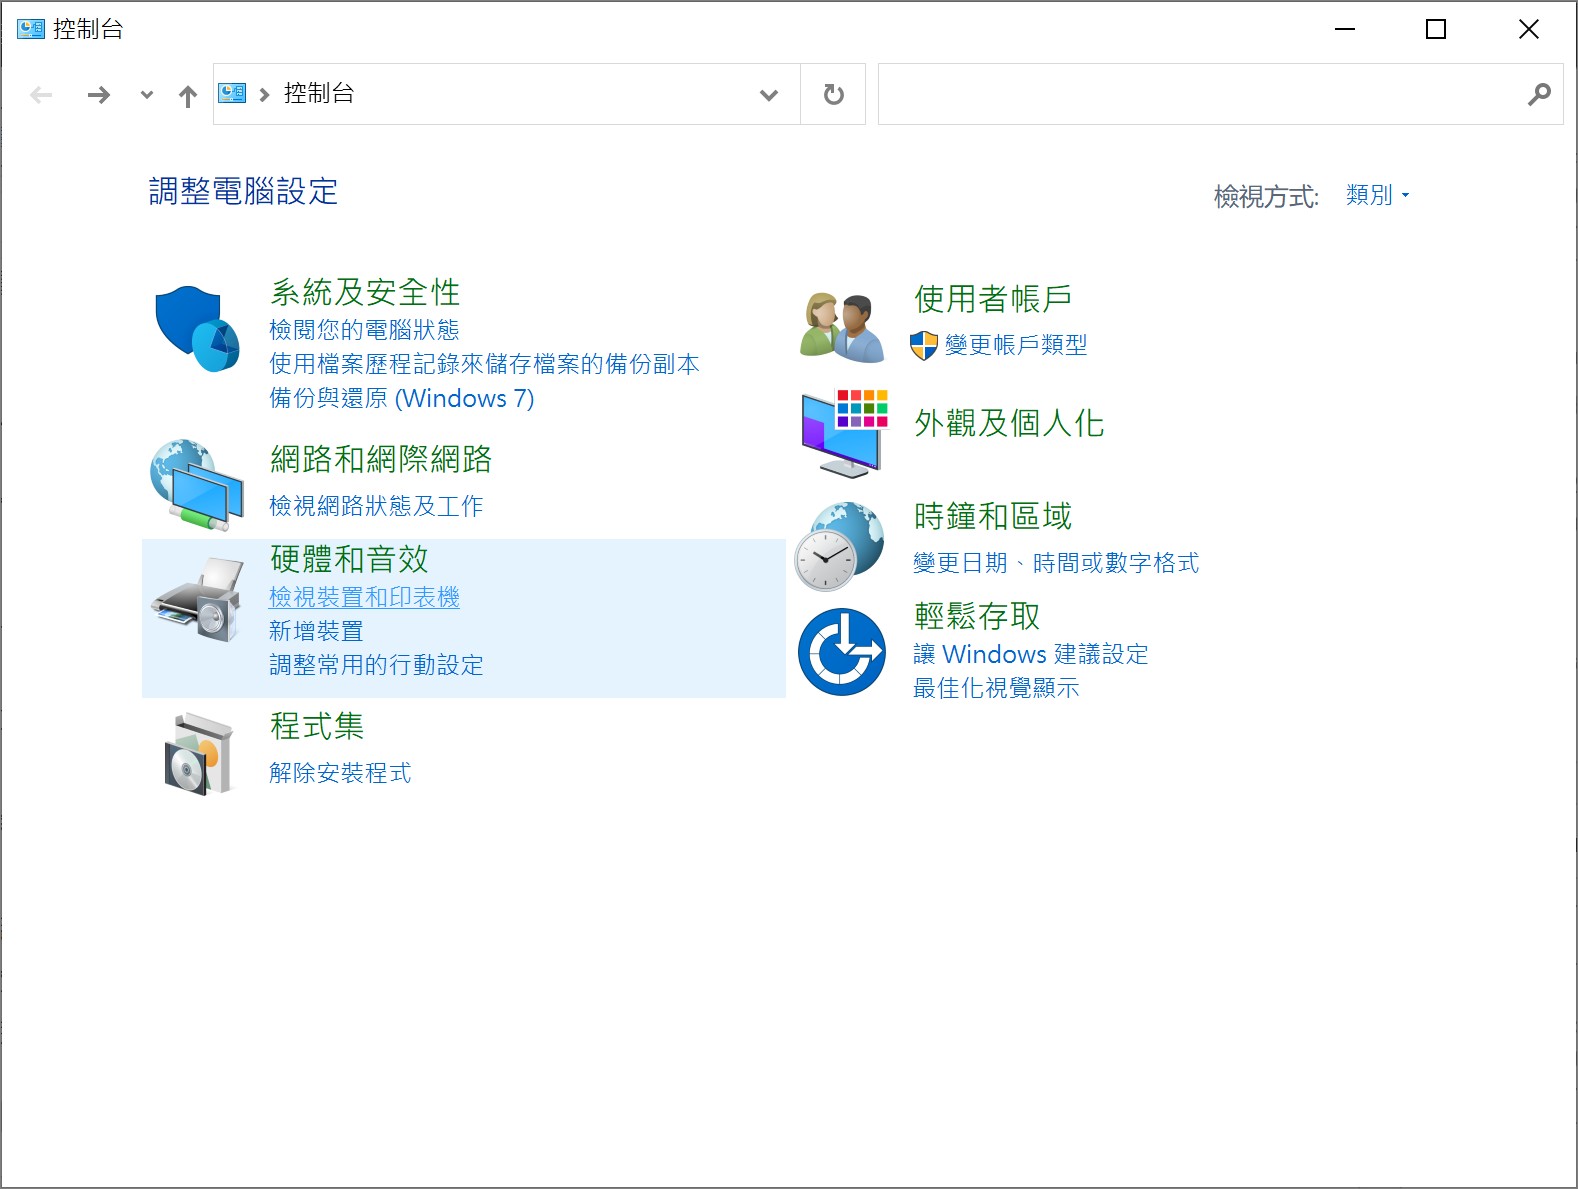Screen dimensions: 1578x1189
Task: Open the 外觀及個人化 category heading
Action: coord(1009,423)
